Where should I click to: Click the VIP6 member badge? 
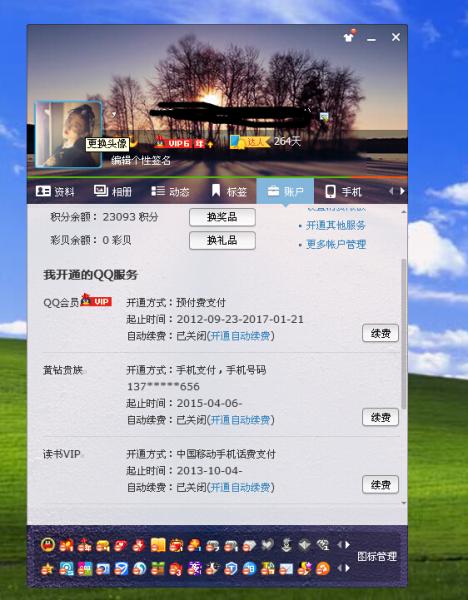[184, 143]
